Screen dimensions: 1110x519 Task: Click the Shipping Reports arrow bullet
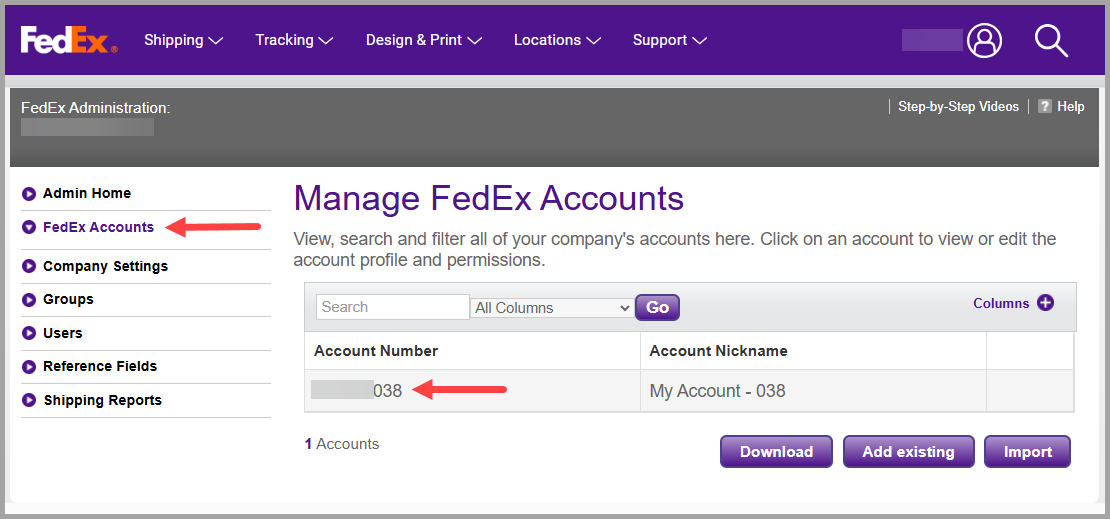[29, 400]
